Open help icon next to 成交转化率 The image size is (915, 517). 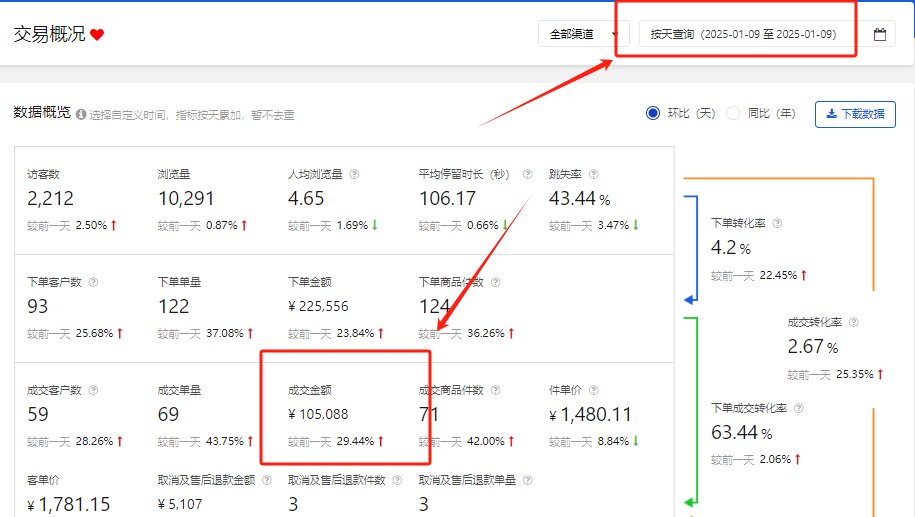[x=854, y=322]
